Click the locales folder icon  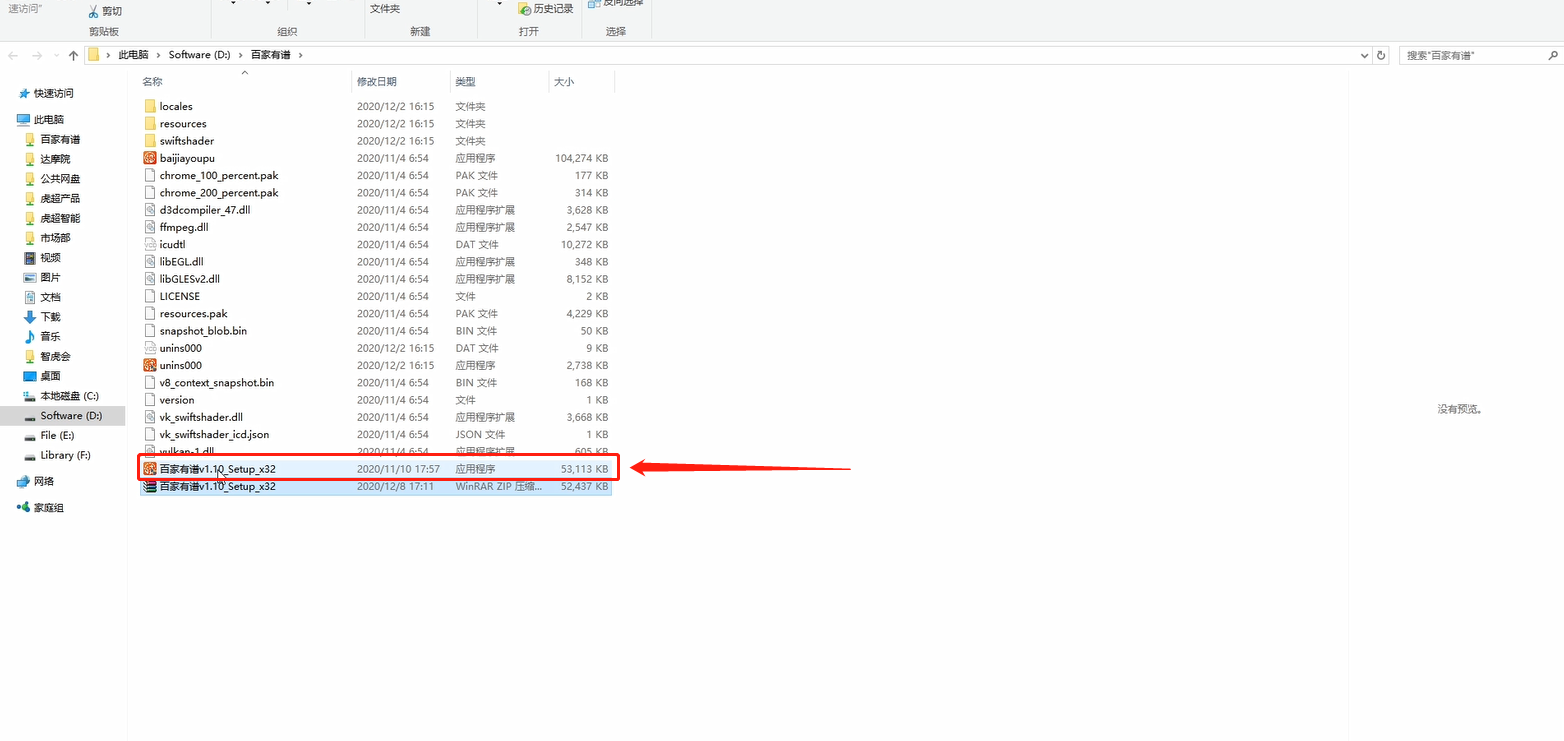[x=150, y=106]
